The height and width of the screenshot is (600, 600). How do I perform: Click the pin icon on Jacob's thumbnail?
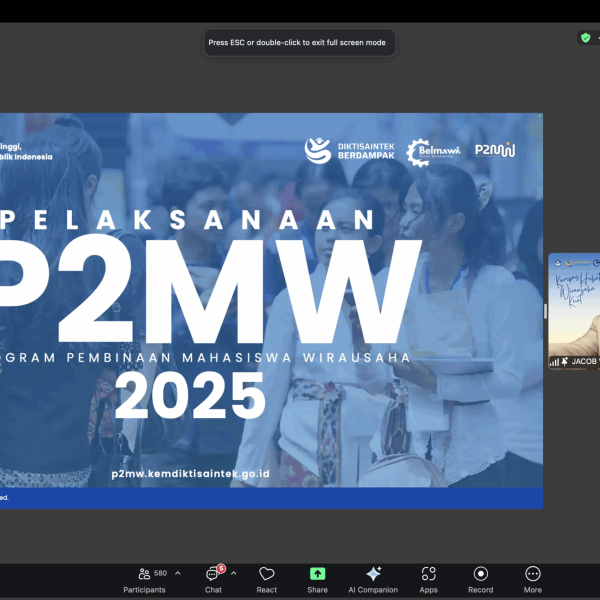click(x=564, y=362)
